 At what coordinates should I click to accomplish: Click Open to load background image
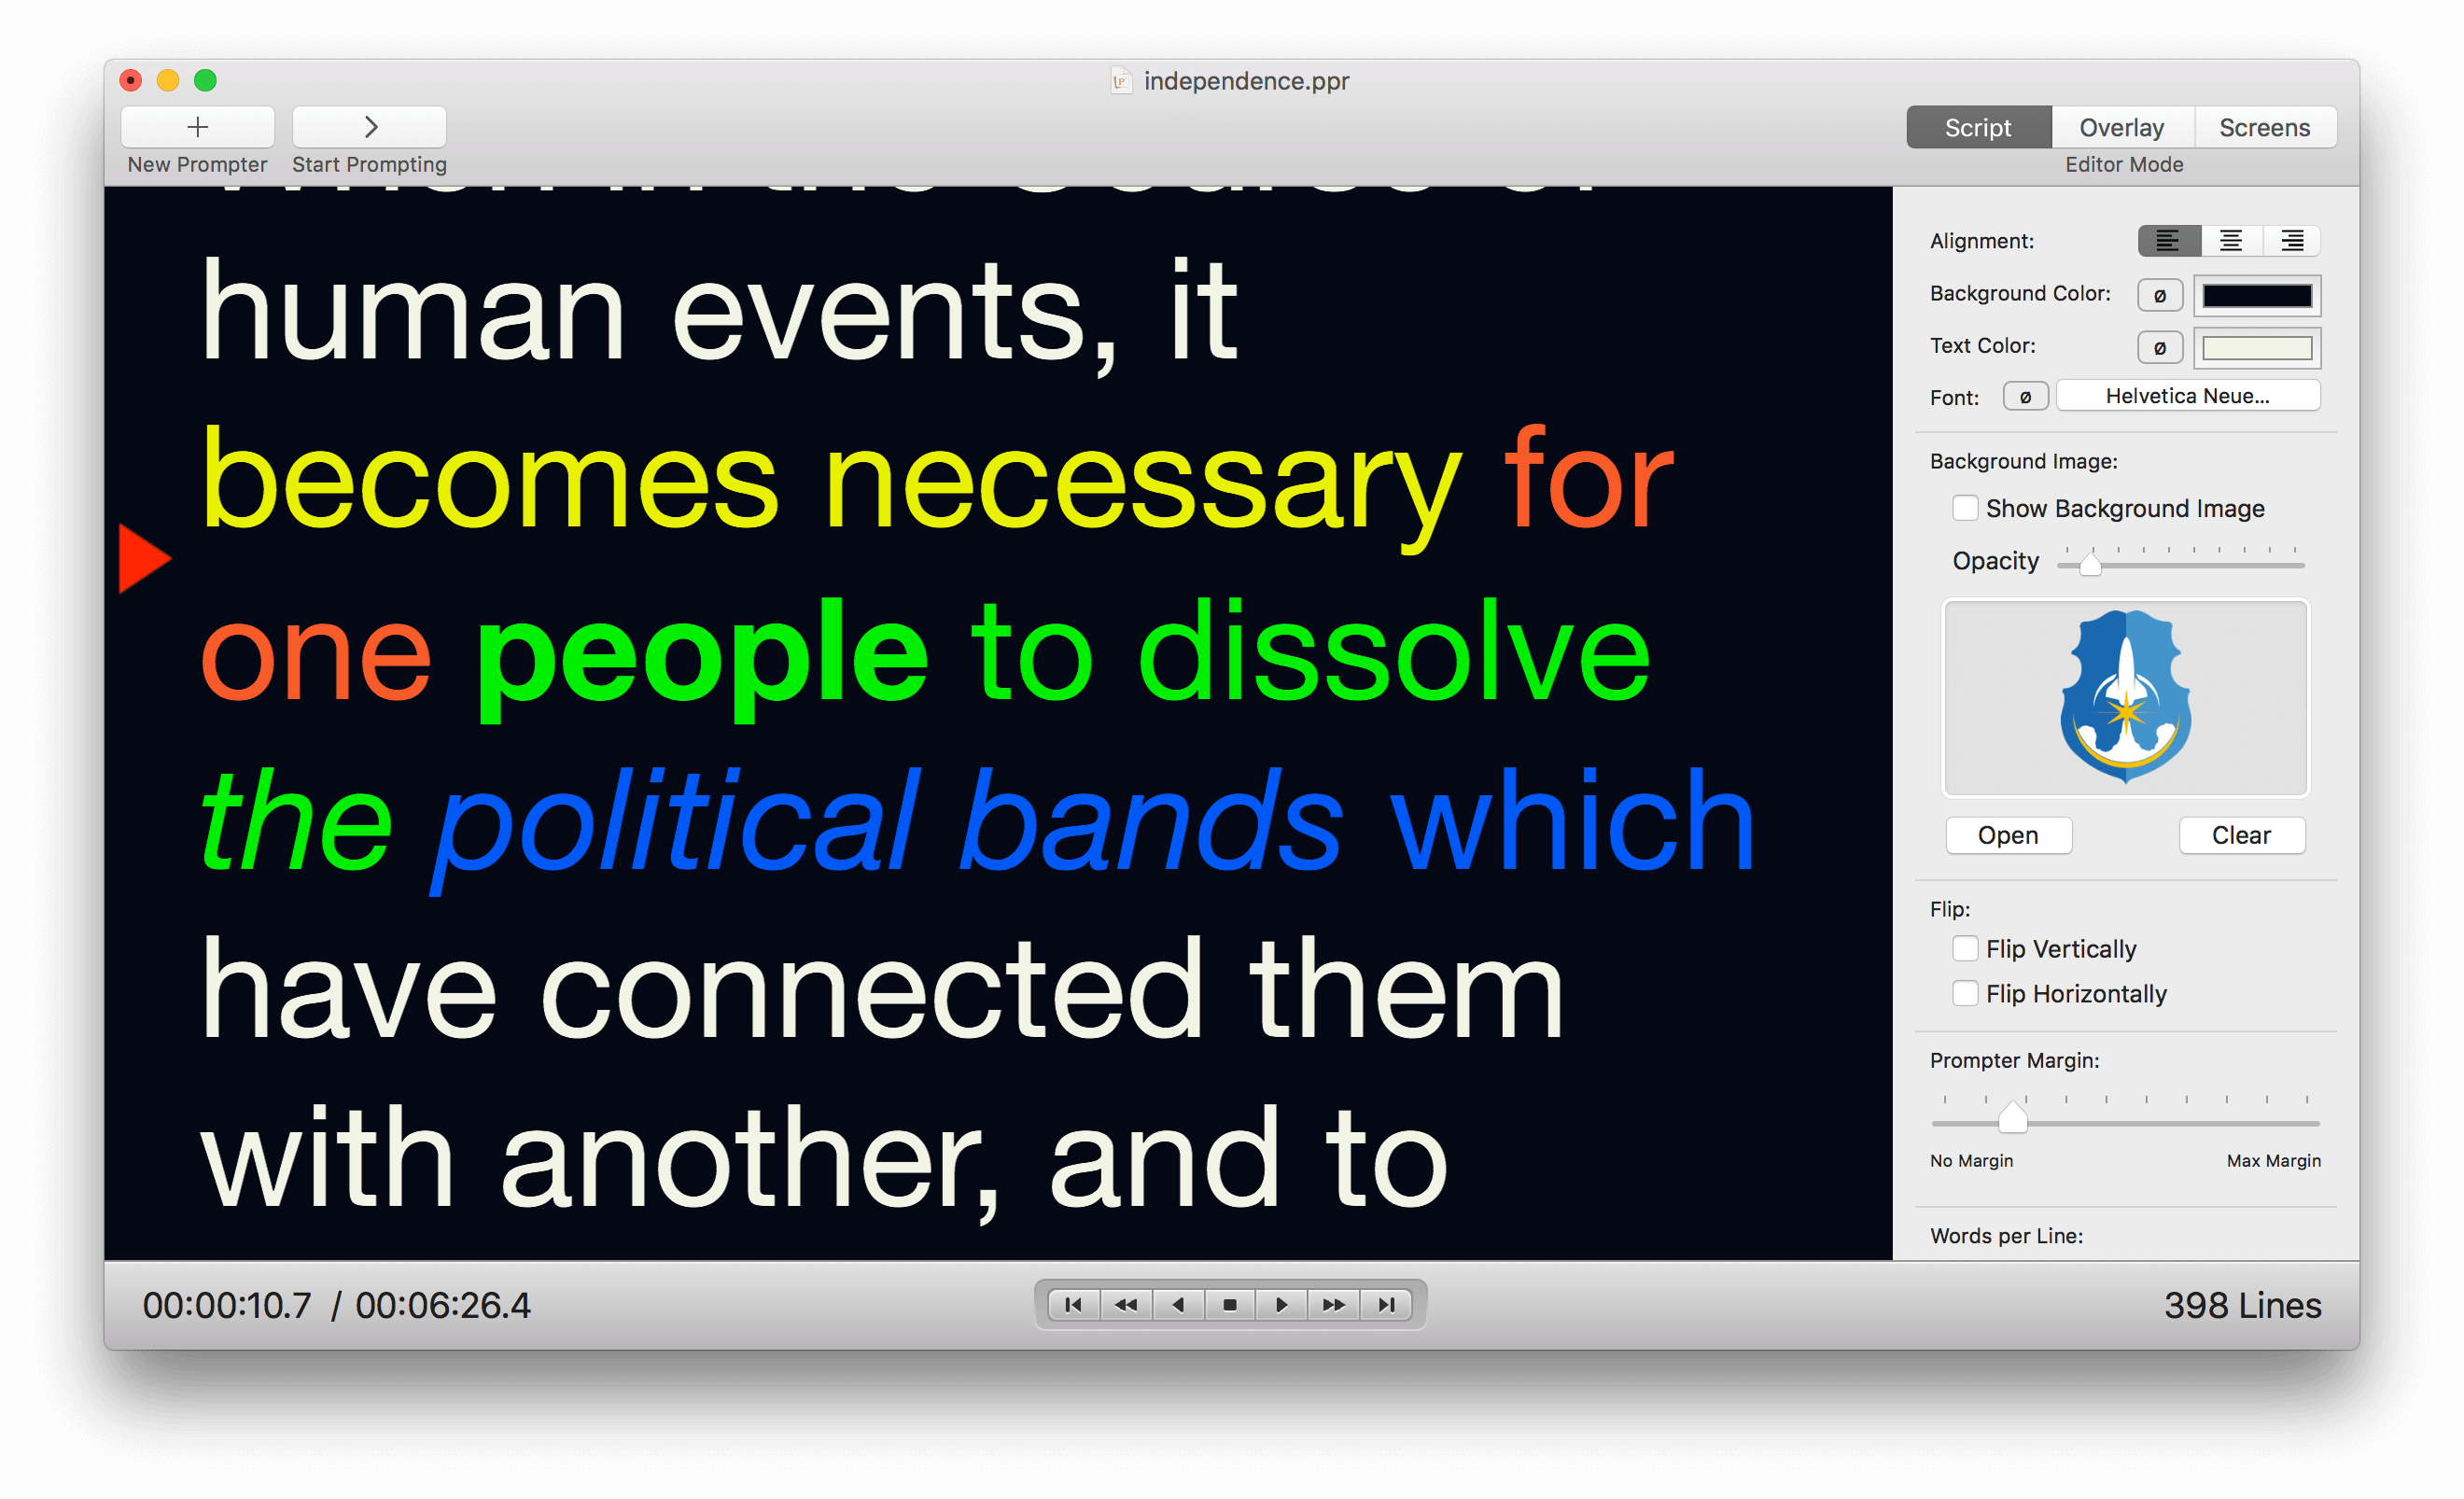coord(2007,835)
